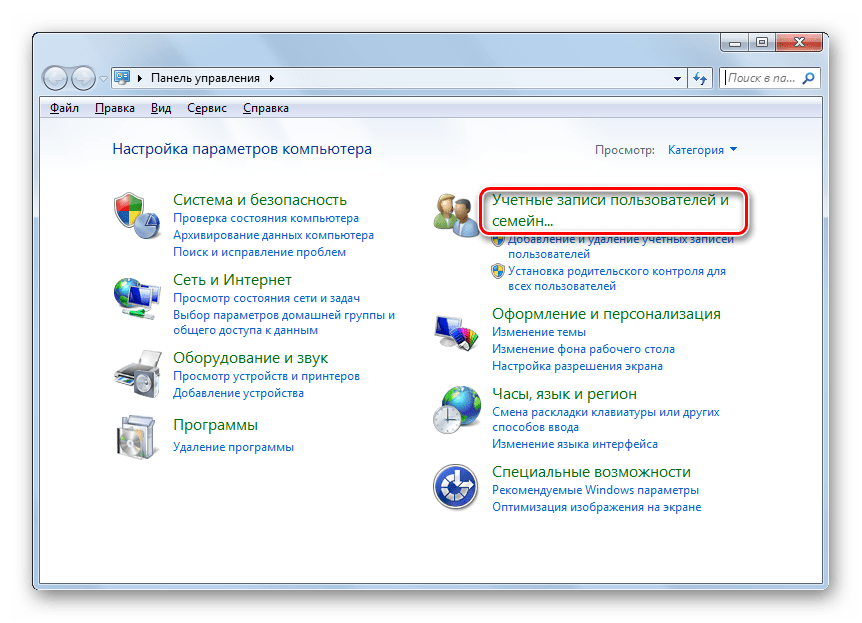This screenshot has height=623, width=862.
Task: Click the Network and Internet globe icon
Action: point(137,298)
